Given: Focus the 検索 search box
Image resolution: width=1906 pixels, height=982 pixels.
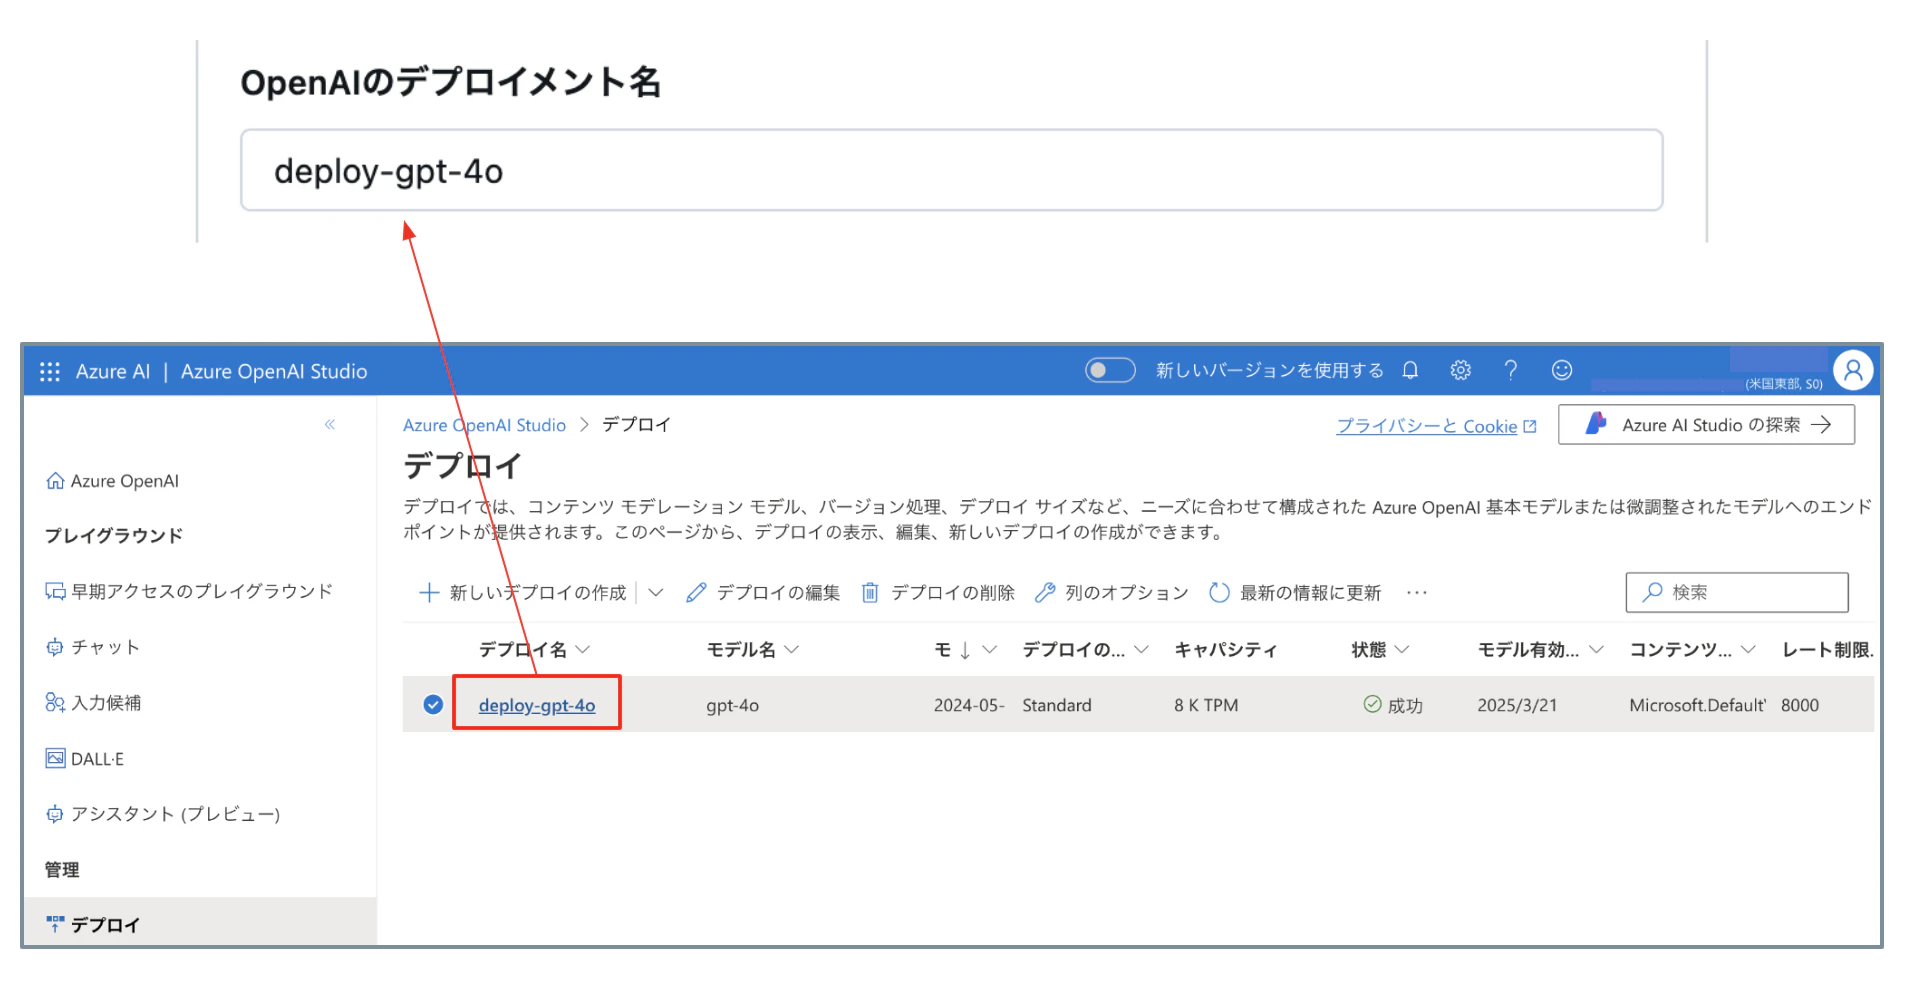Looking at the screenshot, I should click(1737, 592).
